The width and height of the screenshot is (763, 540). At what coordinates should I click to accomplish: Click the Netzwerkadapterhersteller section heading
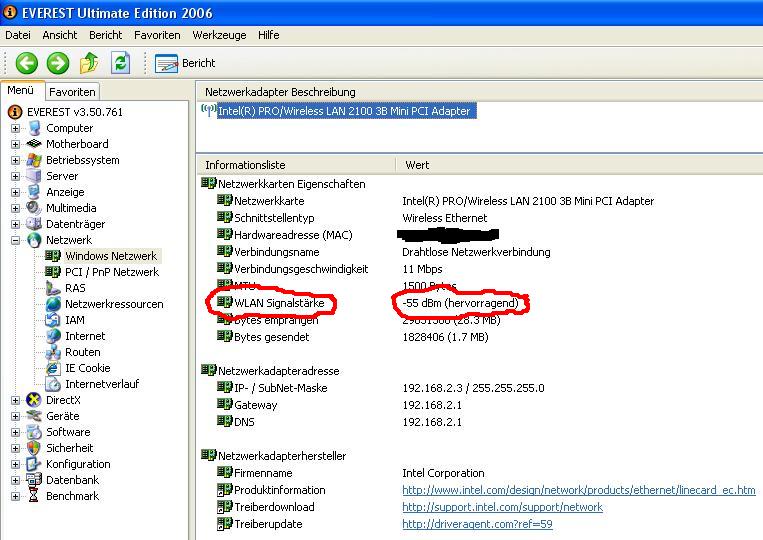(x=282, y=456)
